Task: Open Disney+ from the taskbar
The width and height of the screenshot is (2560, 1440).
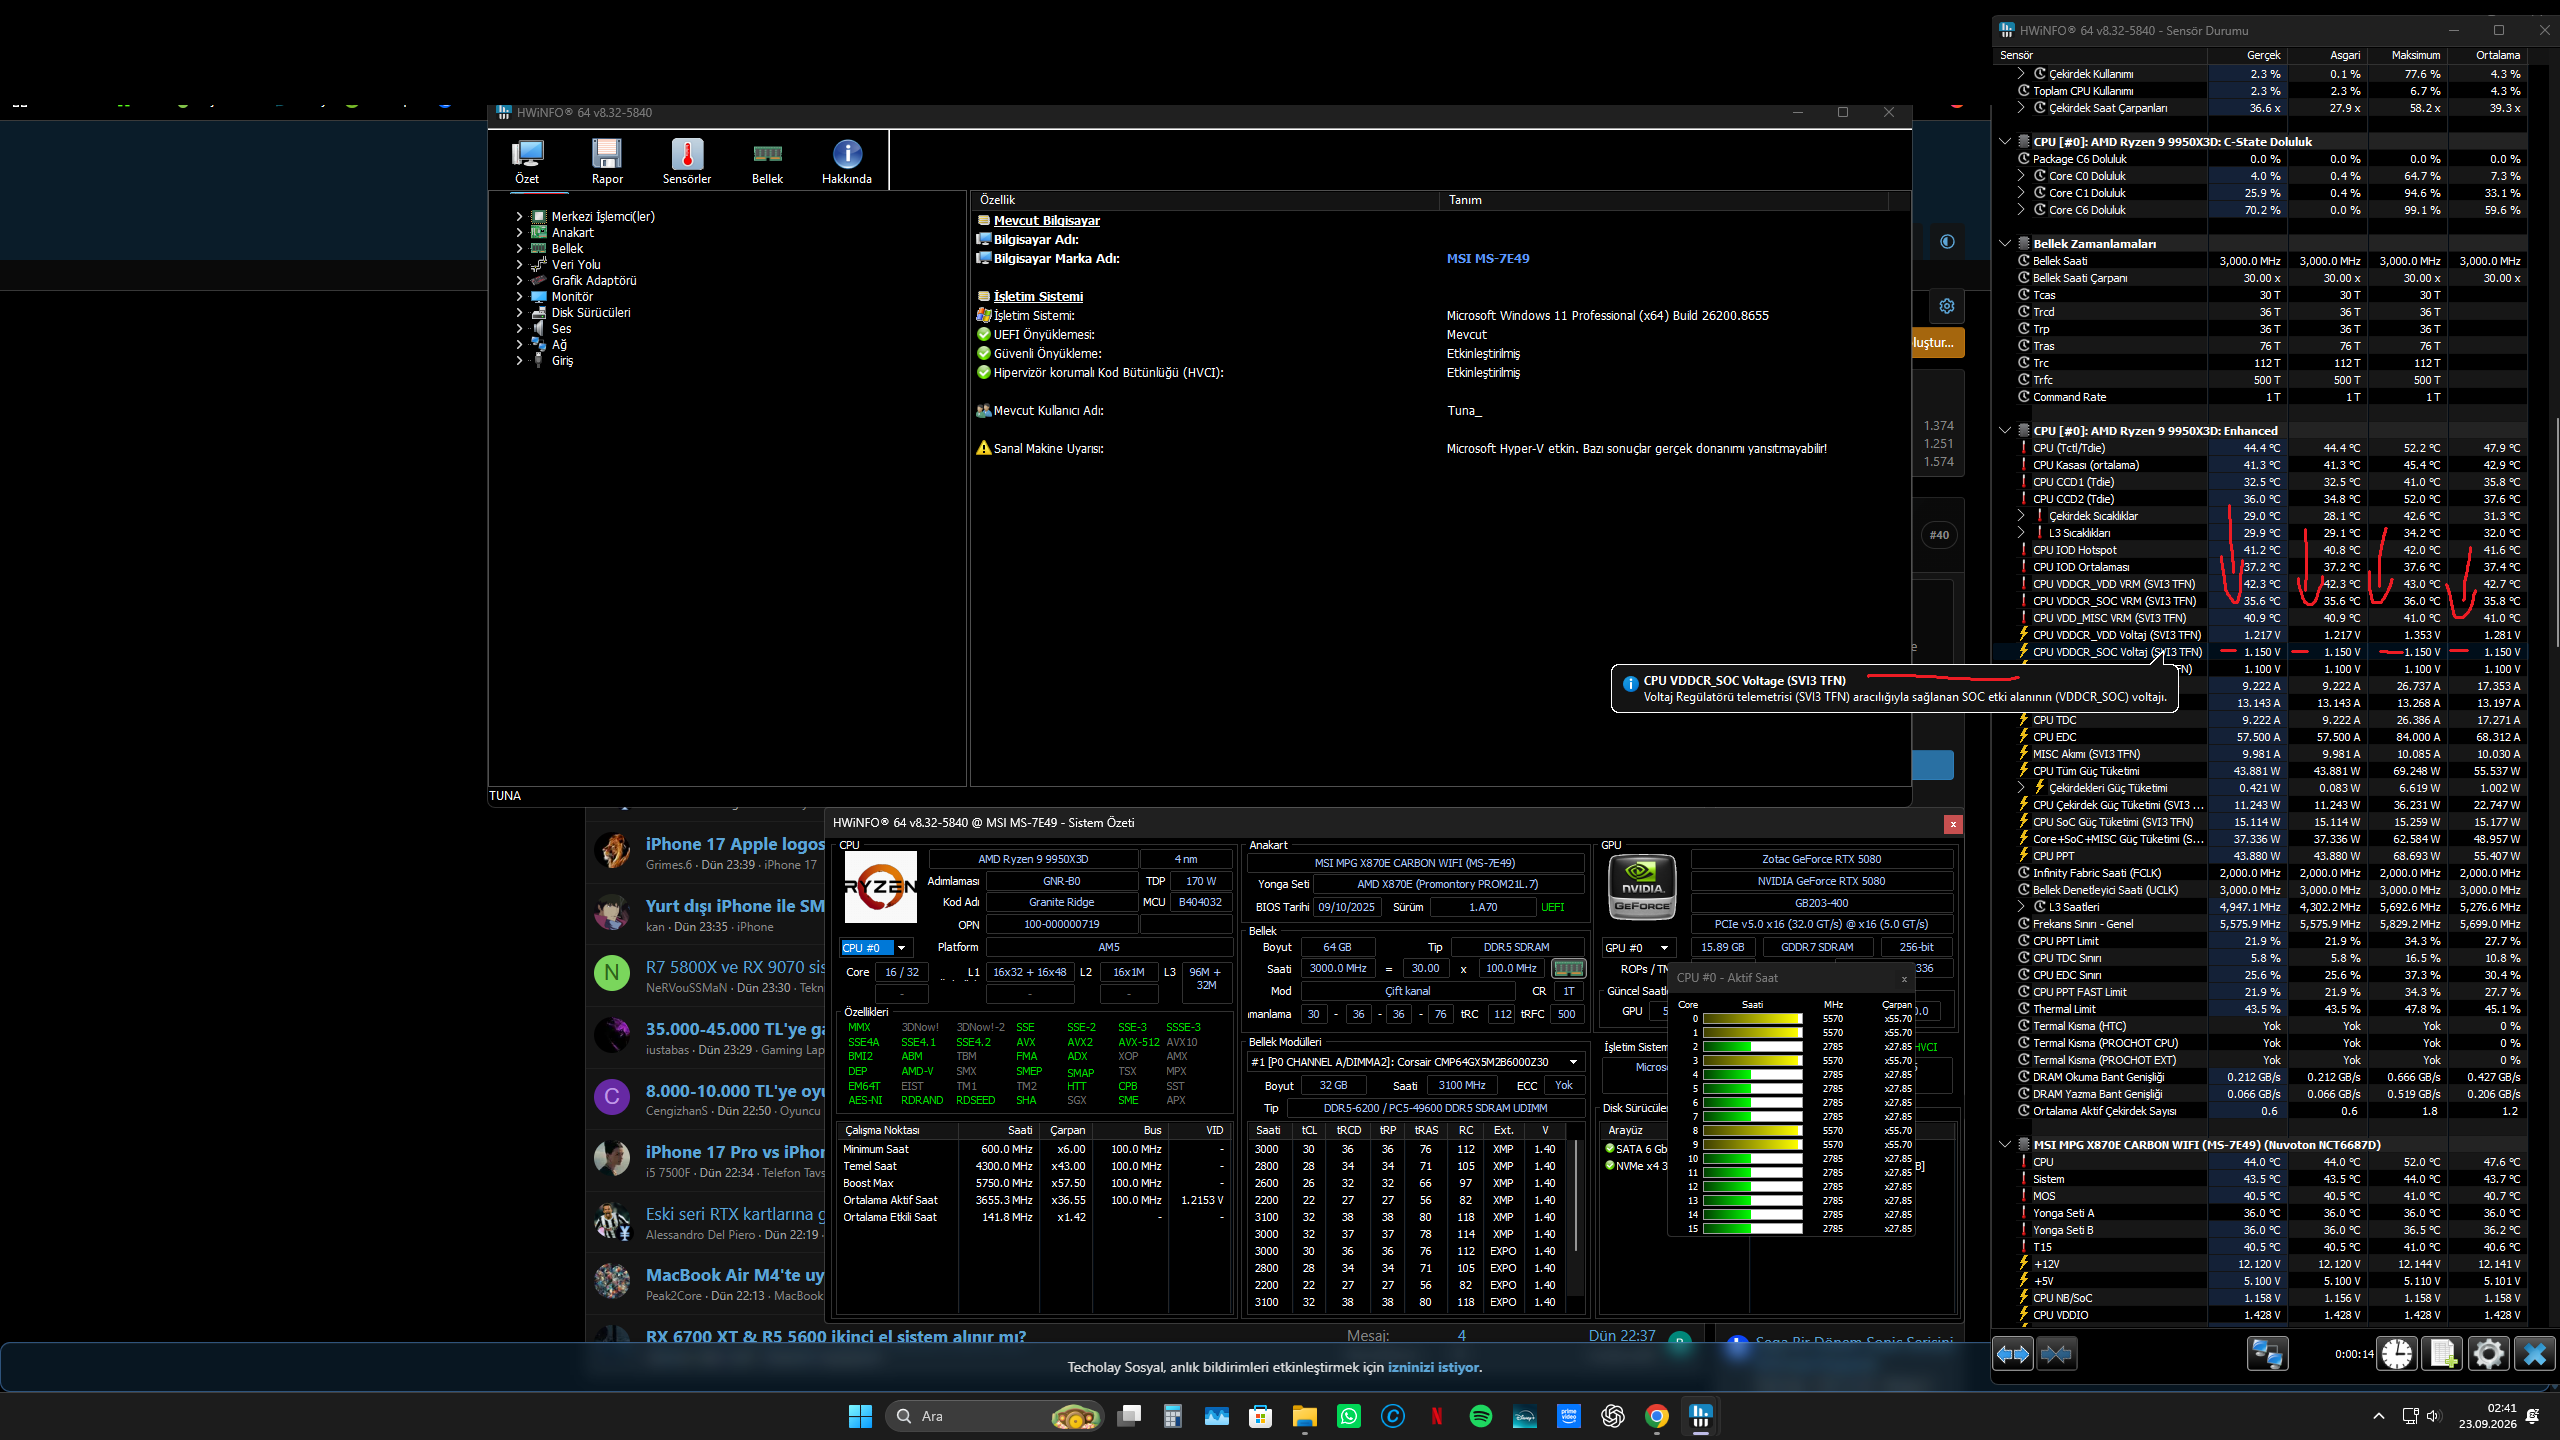Action: pos(1525,1416)
